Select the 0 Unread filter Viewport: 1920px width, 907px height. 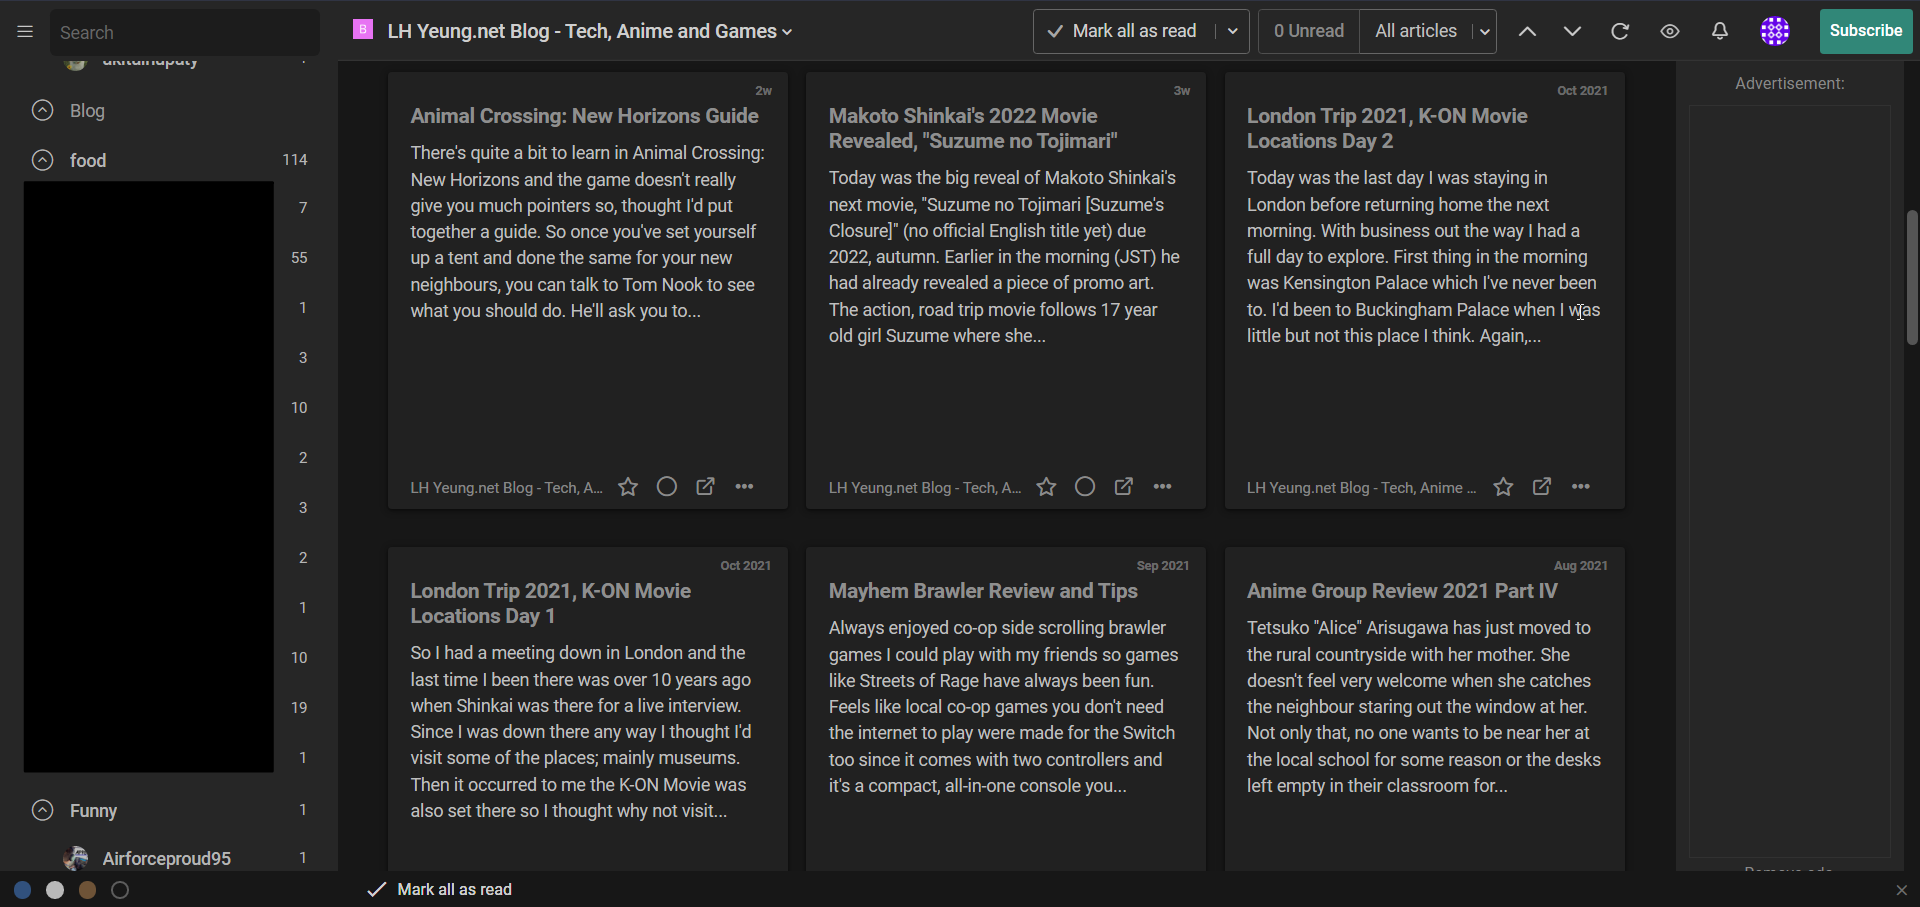[1308, 31]
